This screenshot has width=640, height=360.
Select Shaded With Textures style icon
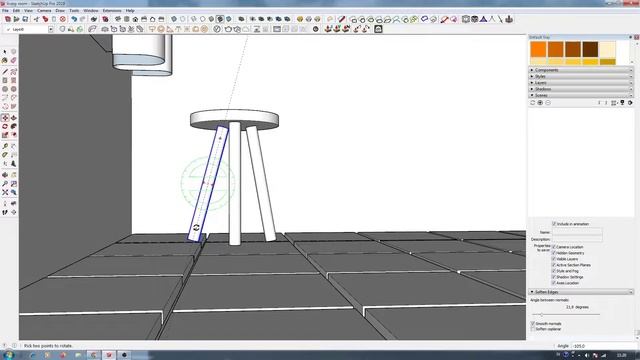click(x=220, y=19)
